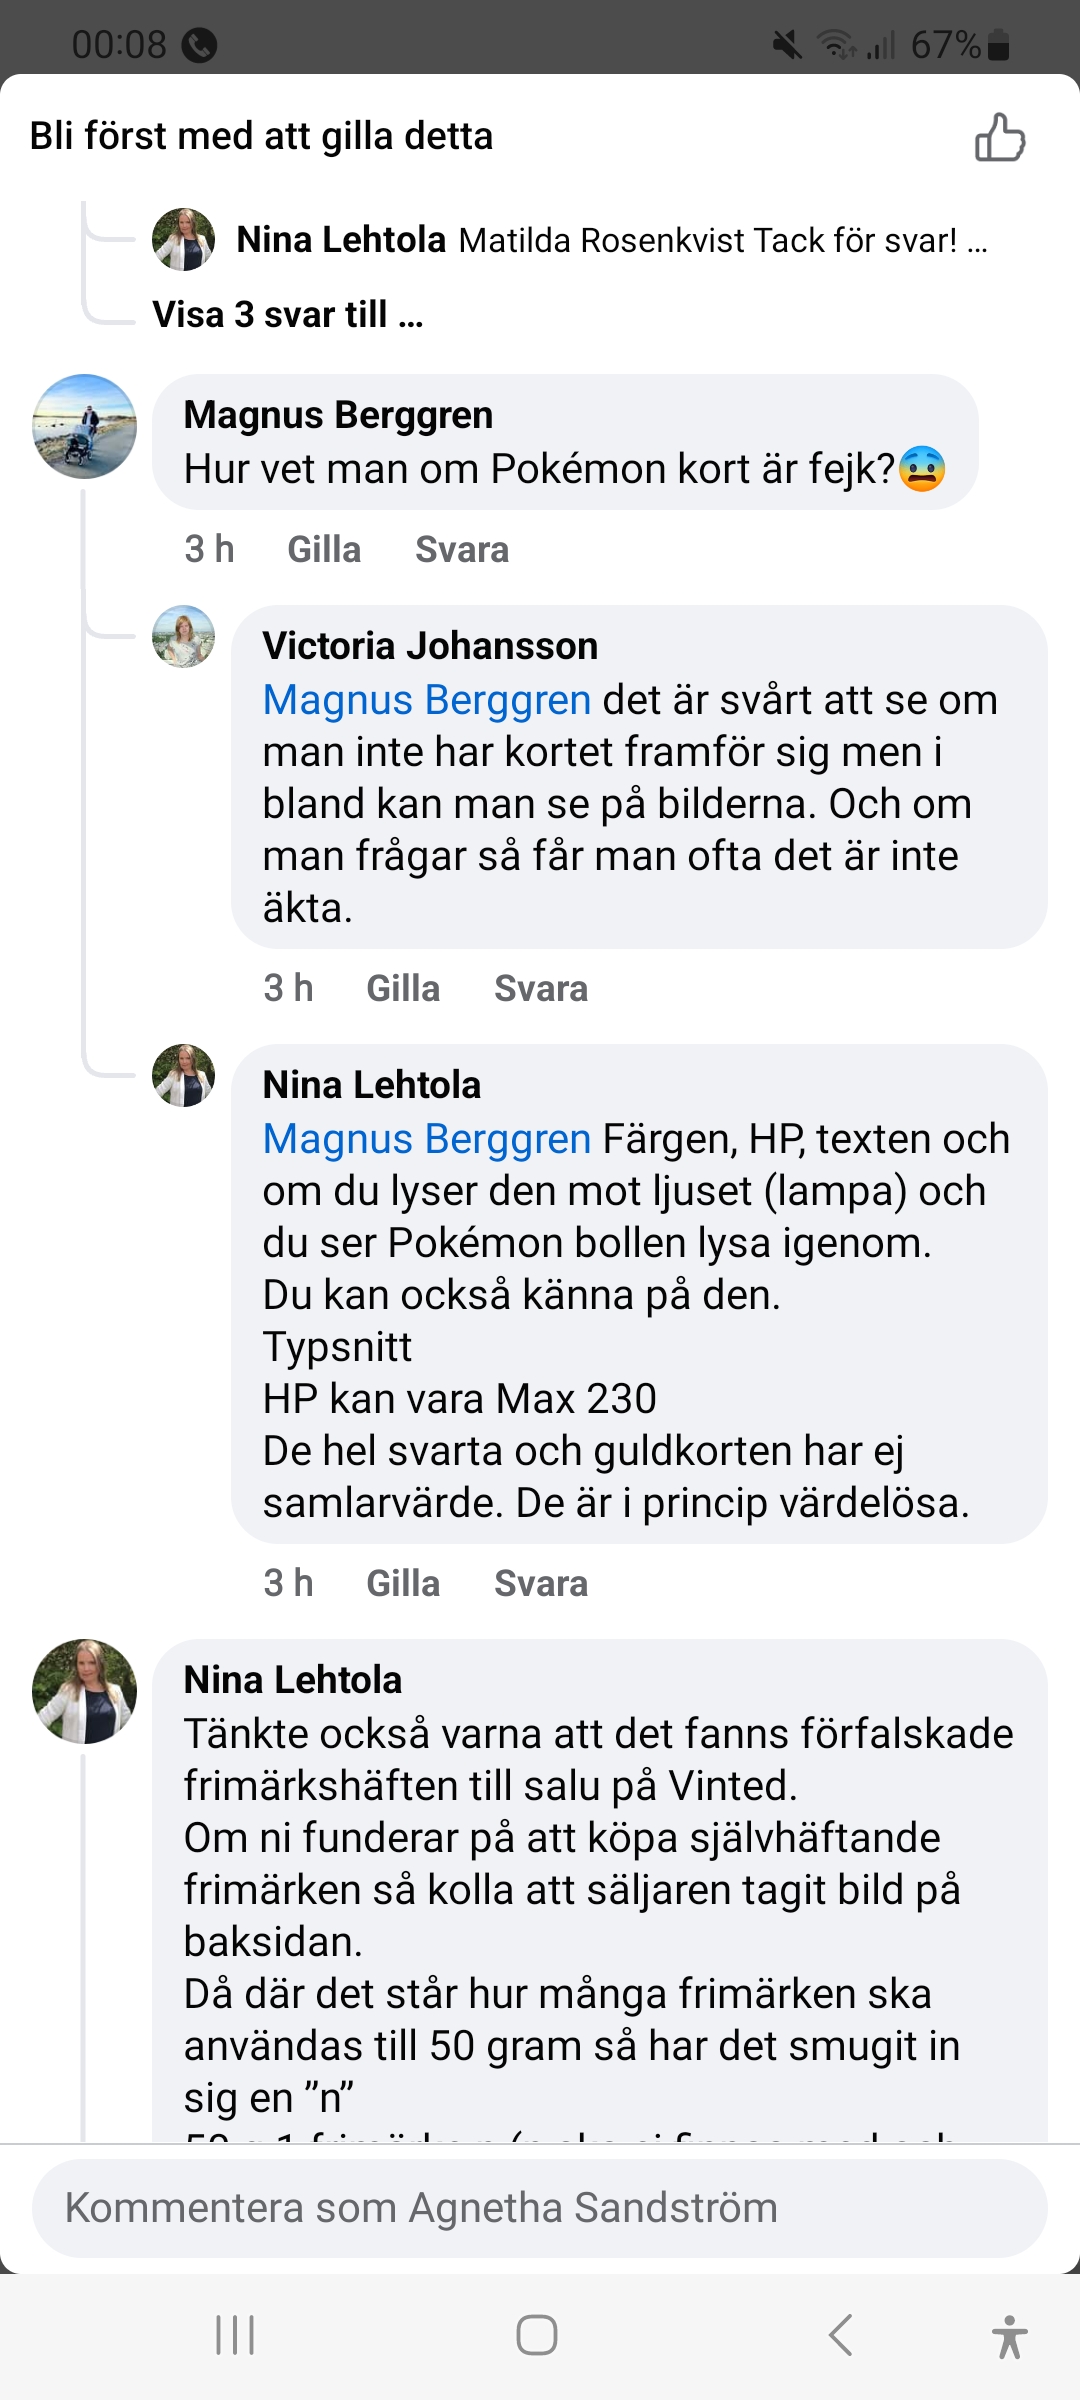1080x2400 pixels.
Task: Expand "Visa 3 svar till ..." replies
Action: (x=287, y=315)
